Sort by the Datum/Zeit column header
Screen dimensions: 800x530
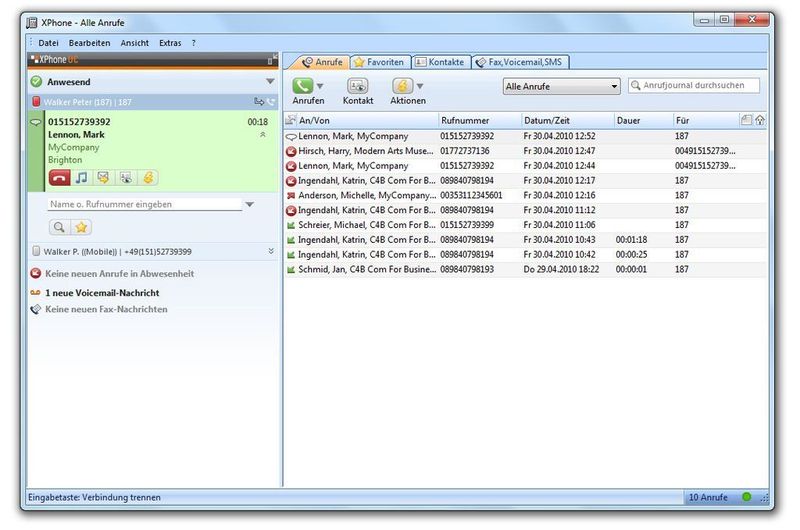[567, 120]
